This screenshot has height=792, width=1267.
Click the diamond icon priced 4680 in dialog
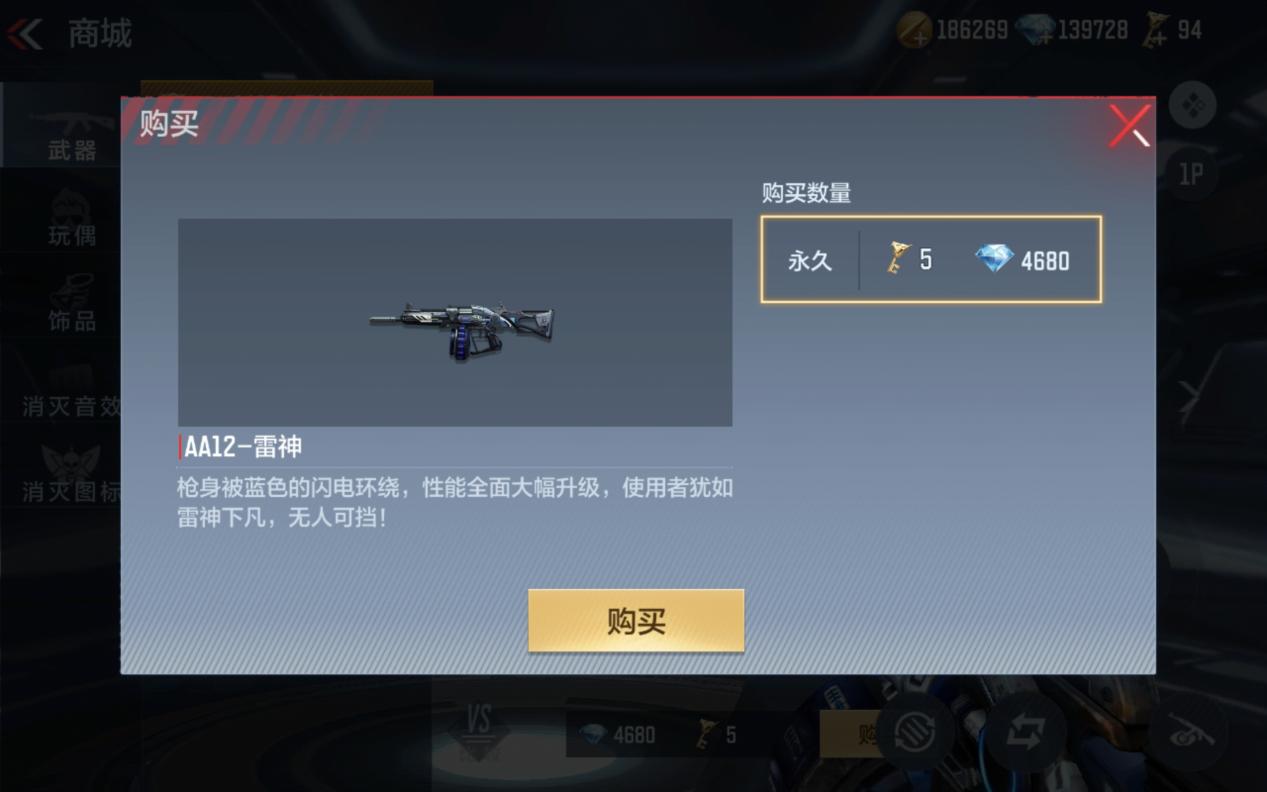coord(994,260)
